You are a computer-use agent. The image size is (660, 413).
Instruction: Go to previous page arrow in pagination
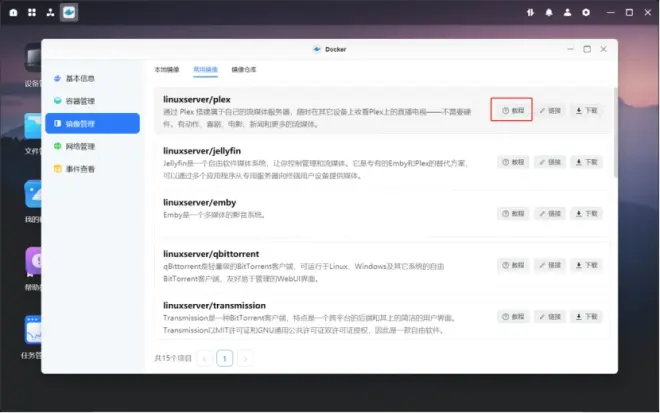[205, 359]
